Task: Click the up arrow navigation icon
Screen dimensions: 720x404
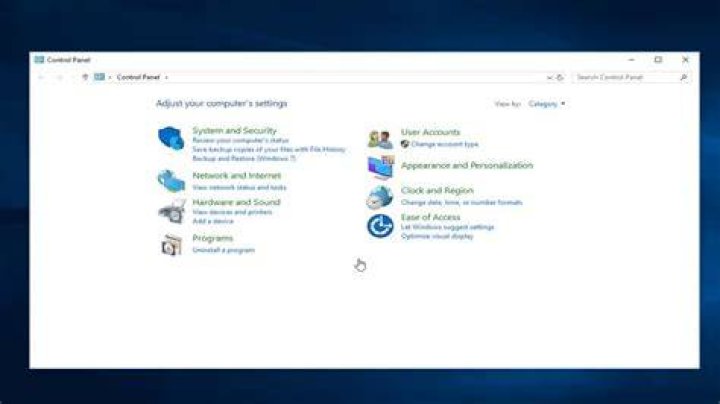Action: (85, 77)
